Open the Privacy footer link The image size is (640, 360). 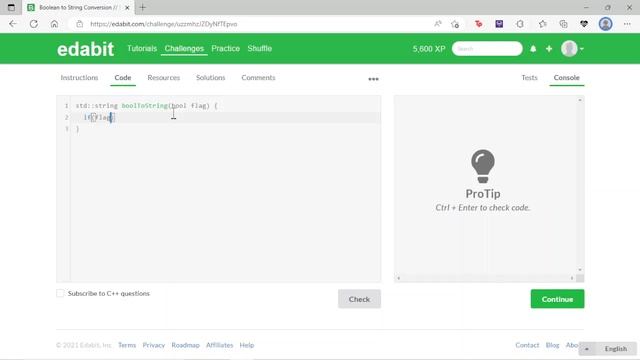coord(153,345)
